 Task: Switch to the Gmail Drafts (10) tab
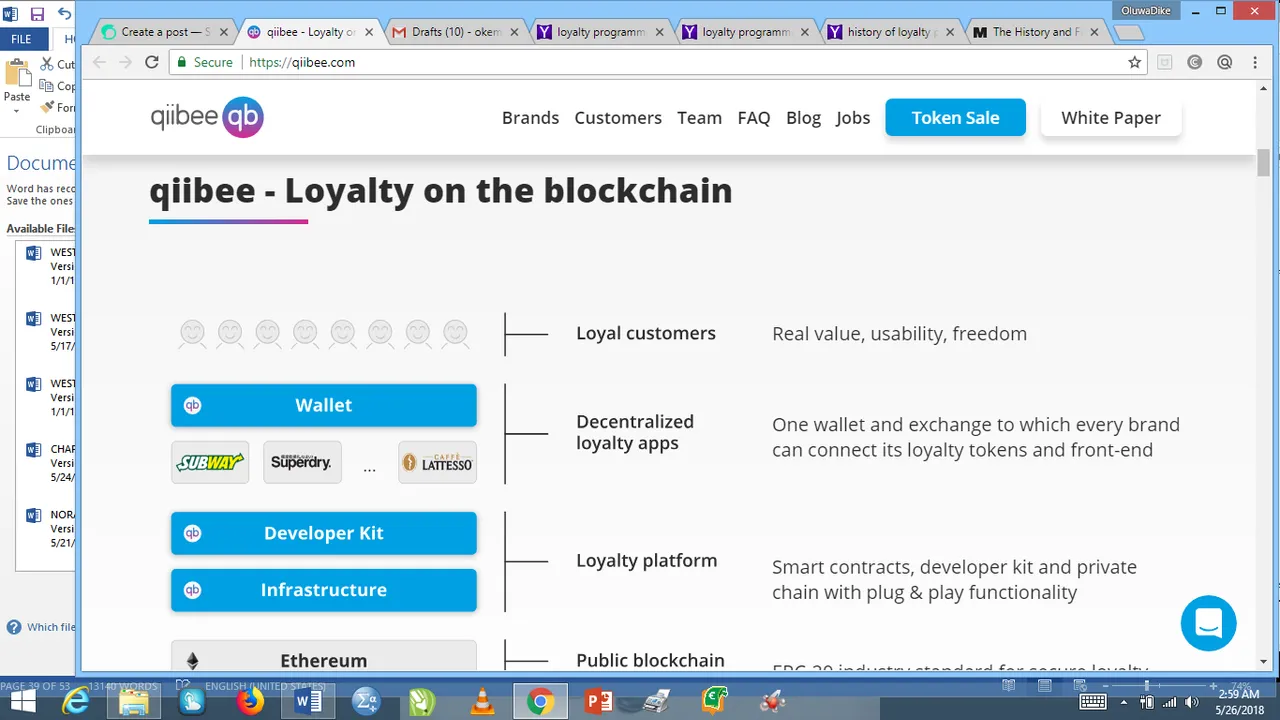[x=455, y=32]
